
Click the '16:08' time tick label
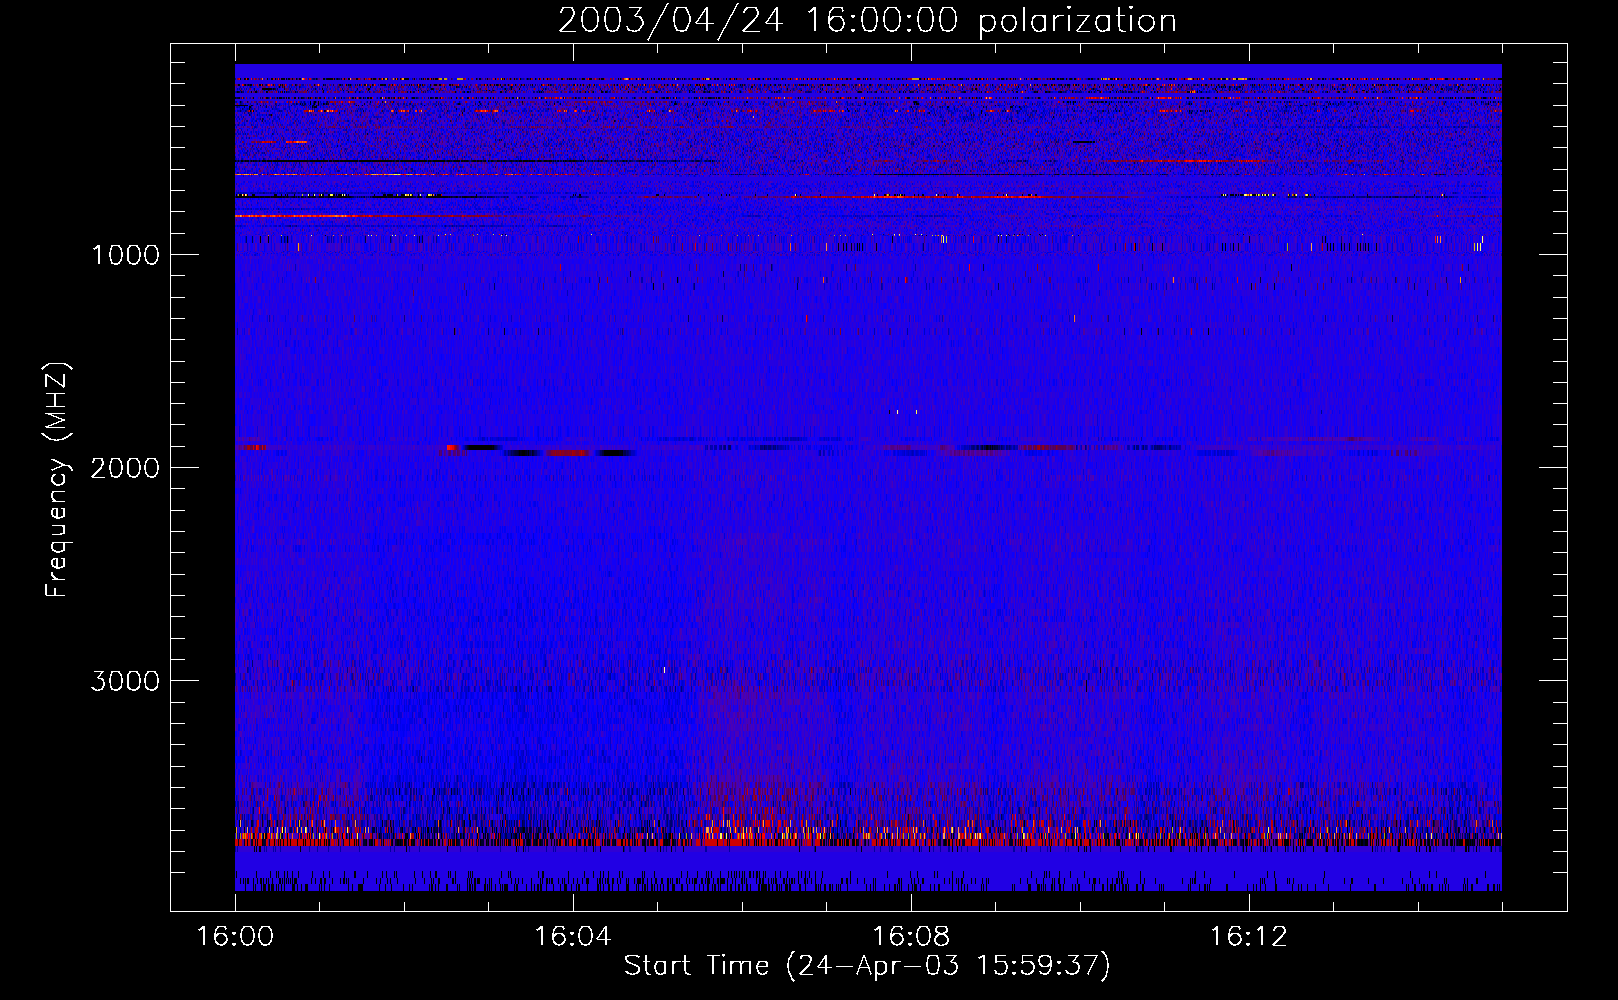pos(910,937)
